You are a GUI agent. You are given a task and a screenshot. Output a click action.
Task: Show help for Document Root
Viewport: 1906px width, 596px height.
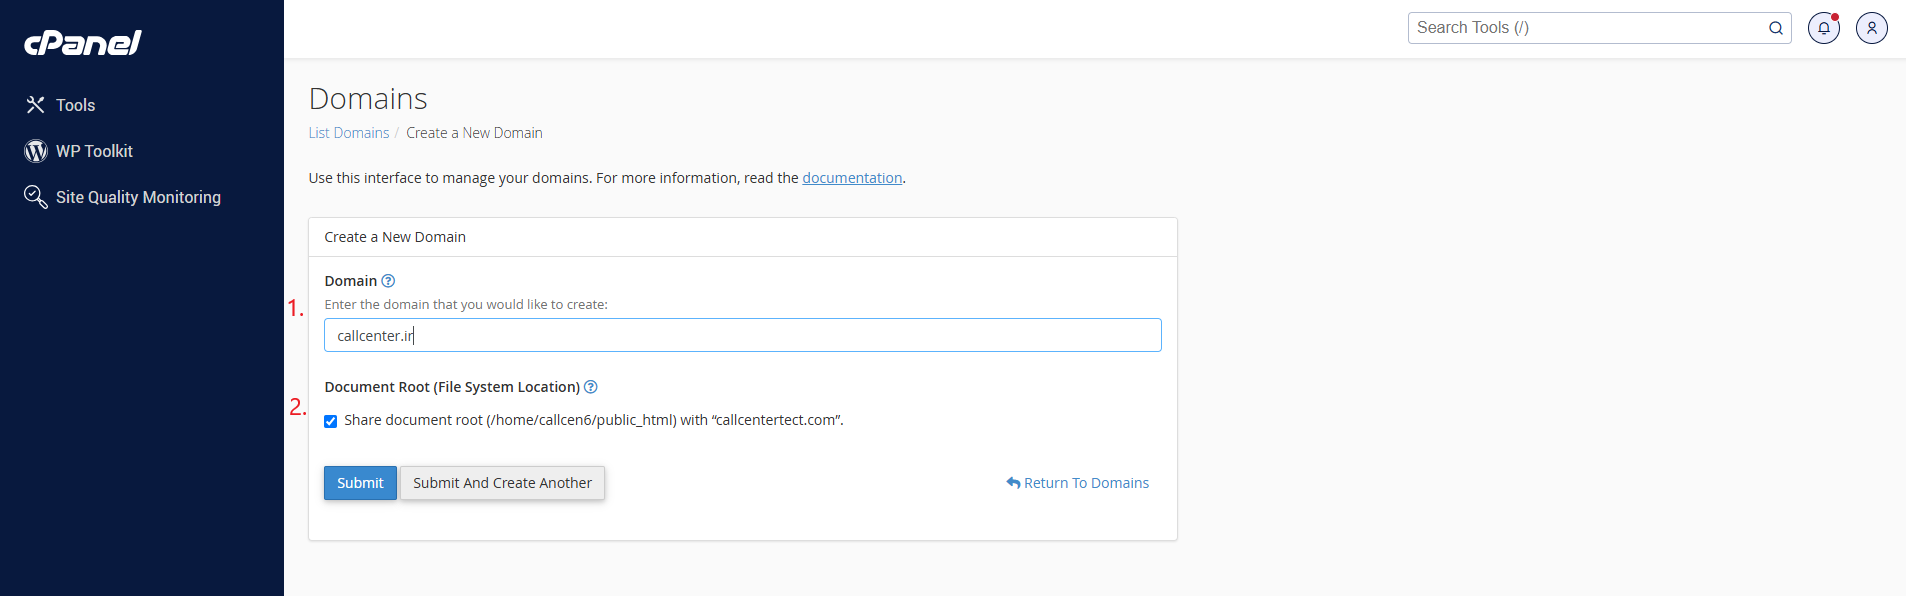(x=591, y=387)
